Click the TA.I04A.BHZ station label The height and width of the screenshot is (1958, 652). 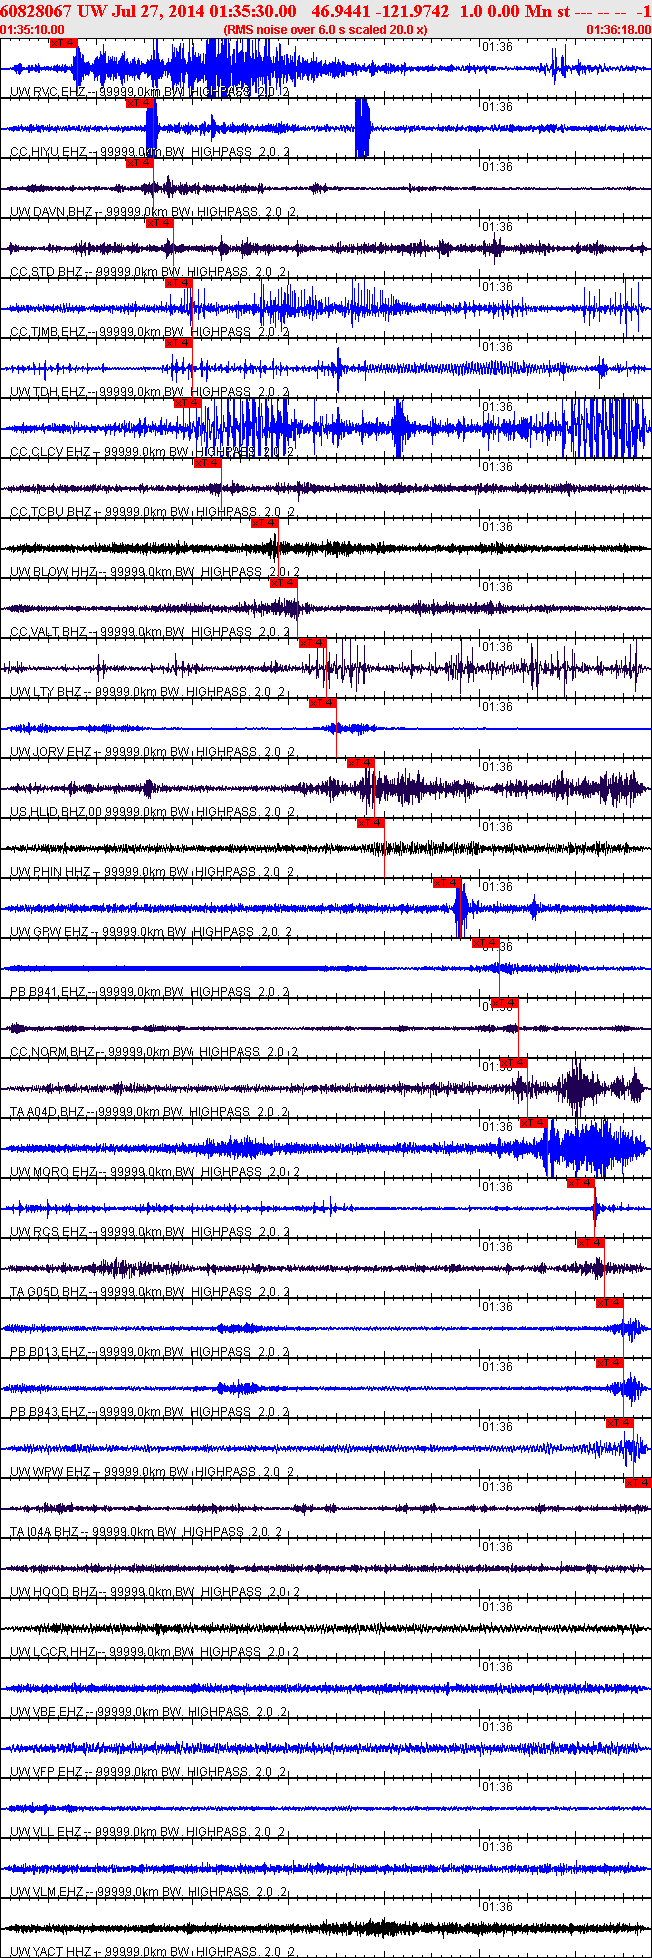click(45, 1531)
